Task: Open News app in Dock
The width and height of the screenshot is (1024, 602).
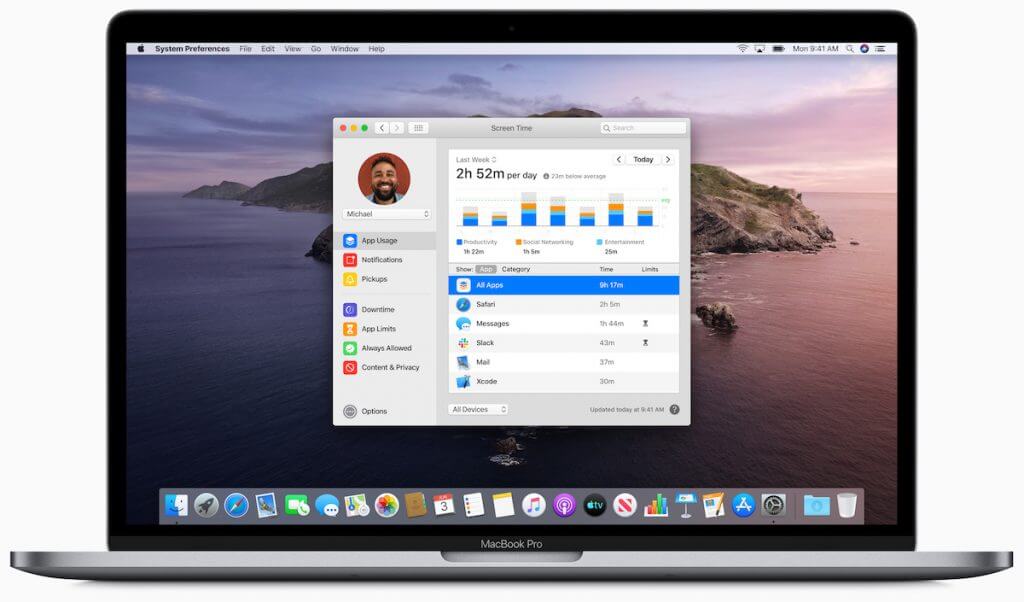Action: [x=625, y=505]
